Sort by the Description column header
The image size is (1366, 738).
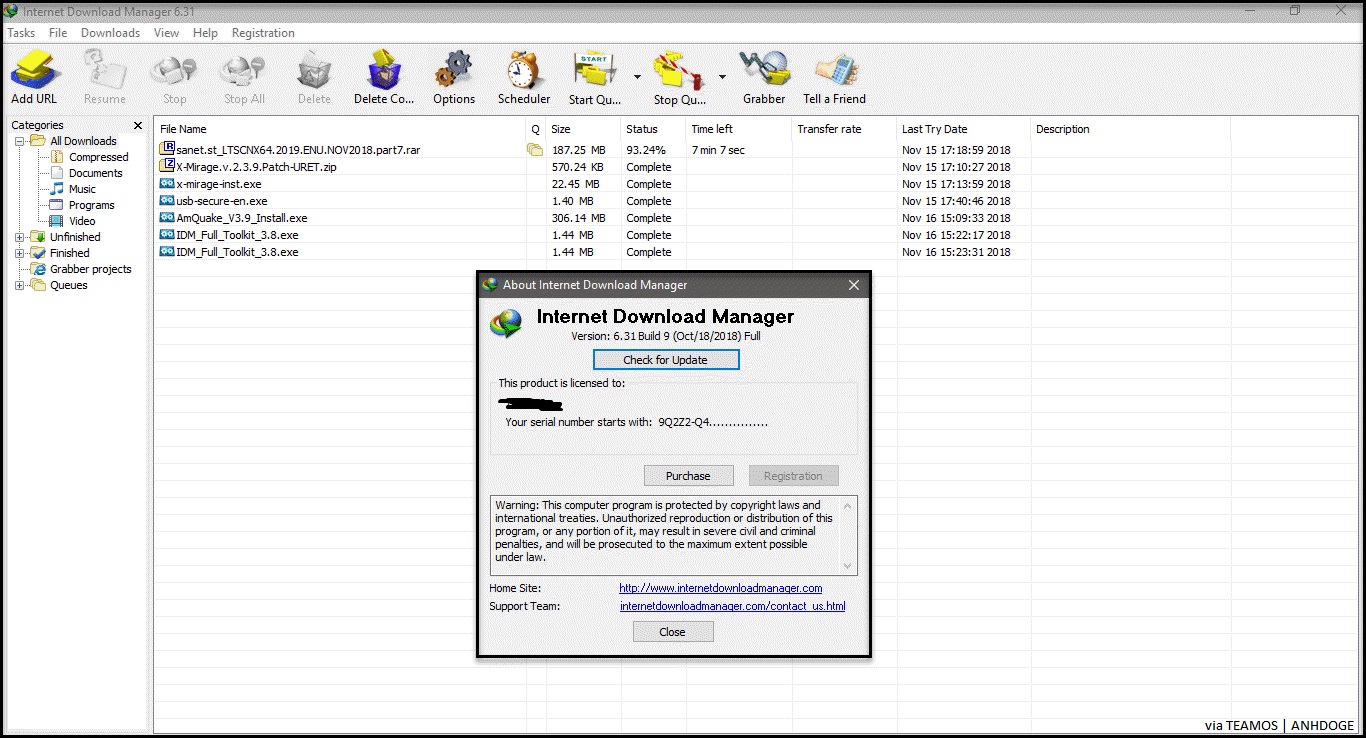pos(1130,129)
